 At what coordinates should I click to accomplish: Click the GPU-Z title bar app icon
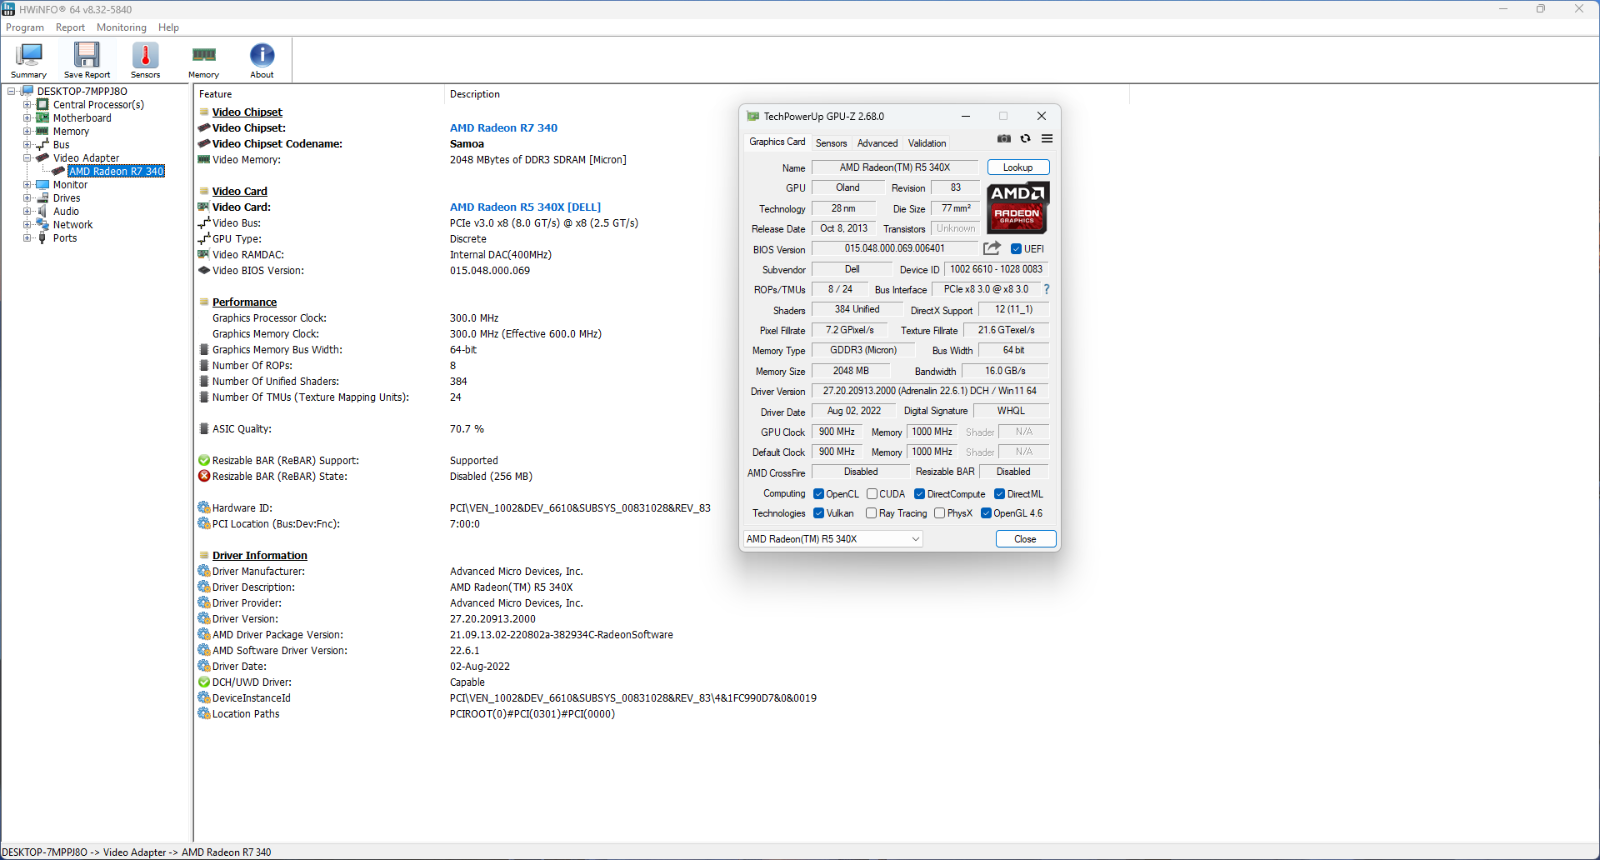(x=753, y=116)
